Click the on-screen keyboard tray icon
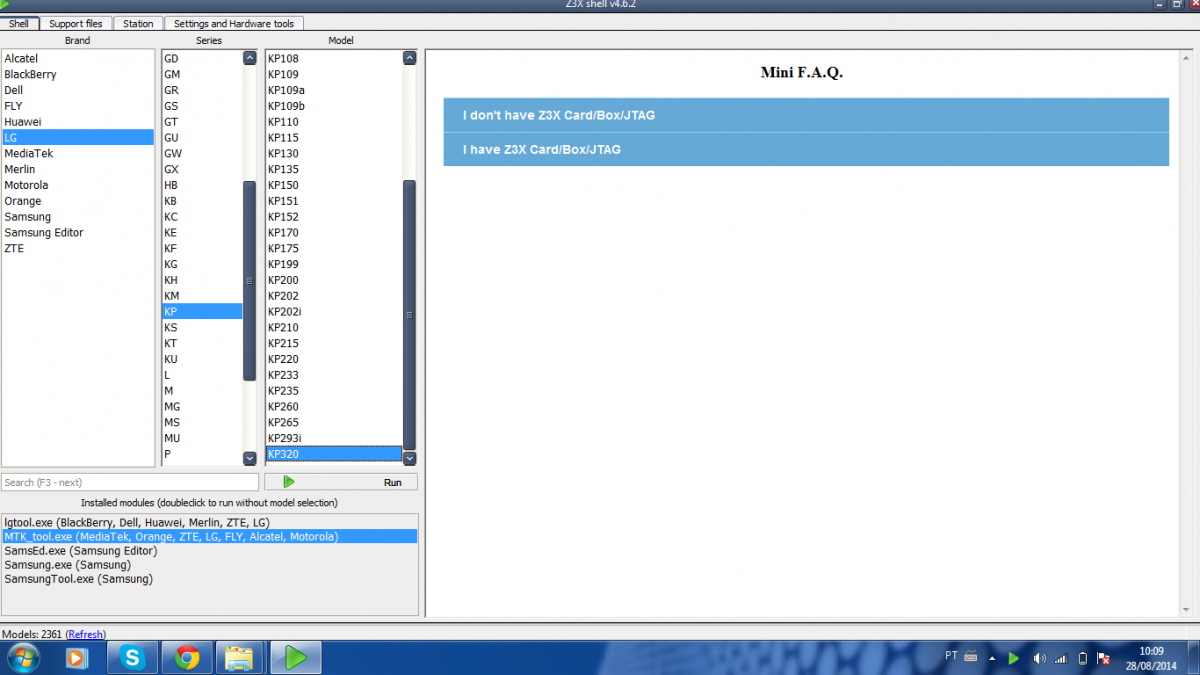The height and width of the screenshot is (675, 1200). coord(970,657)
